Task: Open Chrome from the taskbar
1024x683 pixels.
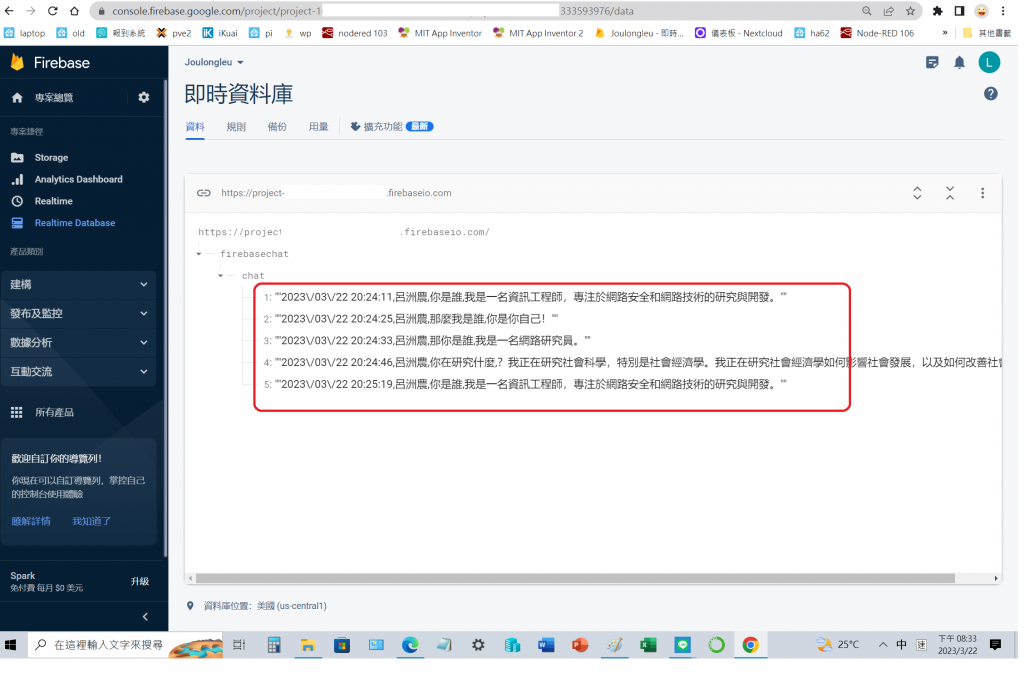Action: 750,645
